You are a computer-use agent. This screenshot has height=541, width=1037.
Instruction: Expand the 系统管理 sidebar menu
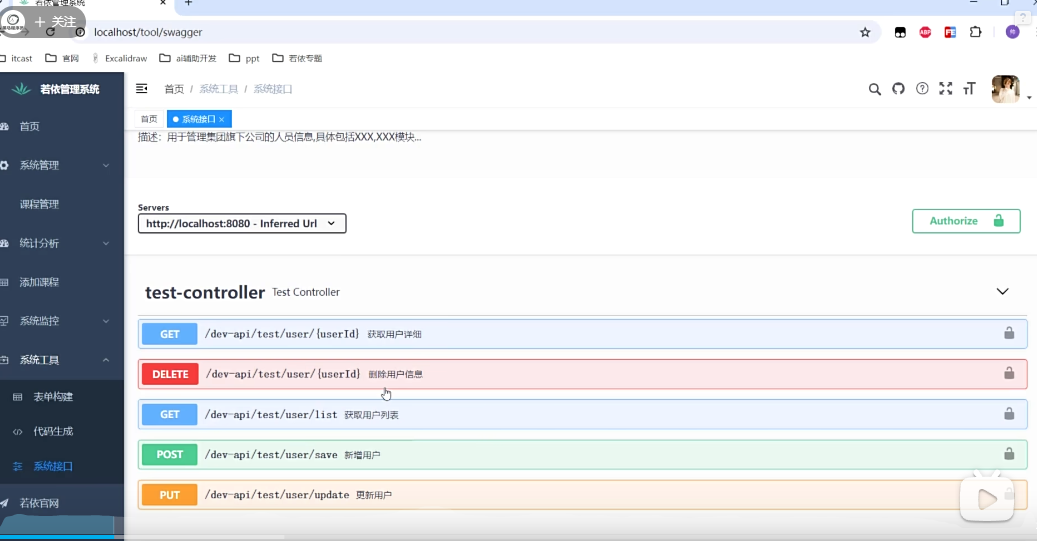(x=62, y=165)
